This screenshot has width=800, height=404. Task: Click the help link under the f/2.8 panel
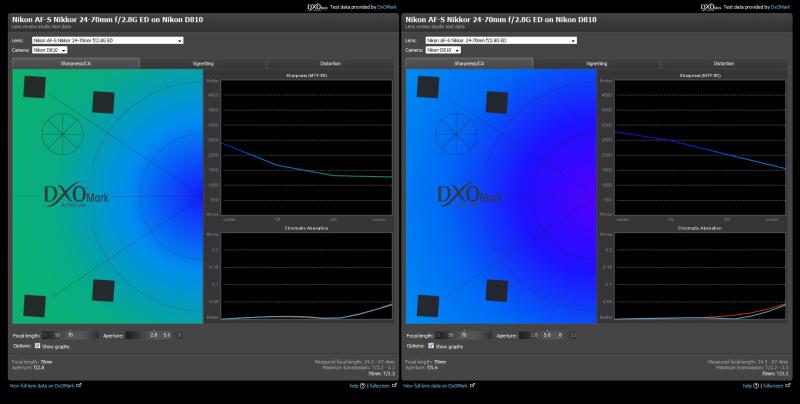tap(354, 386)
